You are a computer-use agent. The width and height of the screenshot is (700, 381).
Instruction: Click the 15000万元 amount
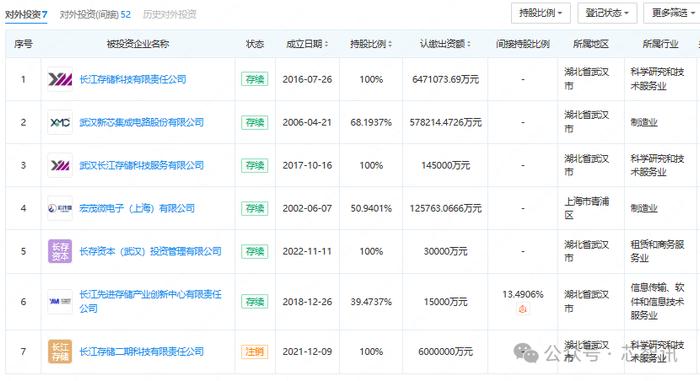tap(446, 301)
